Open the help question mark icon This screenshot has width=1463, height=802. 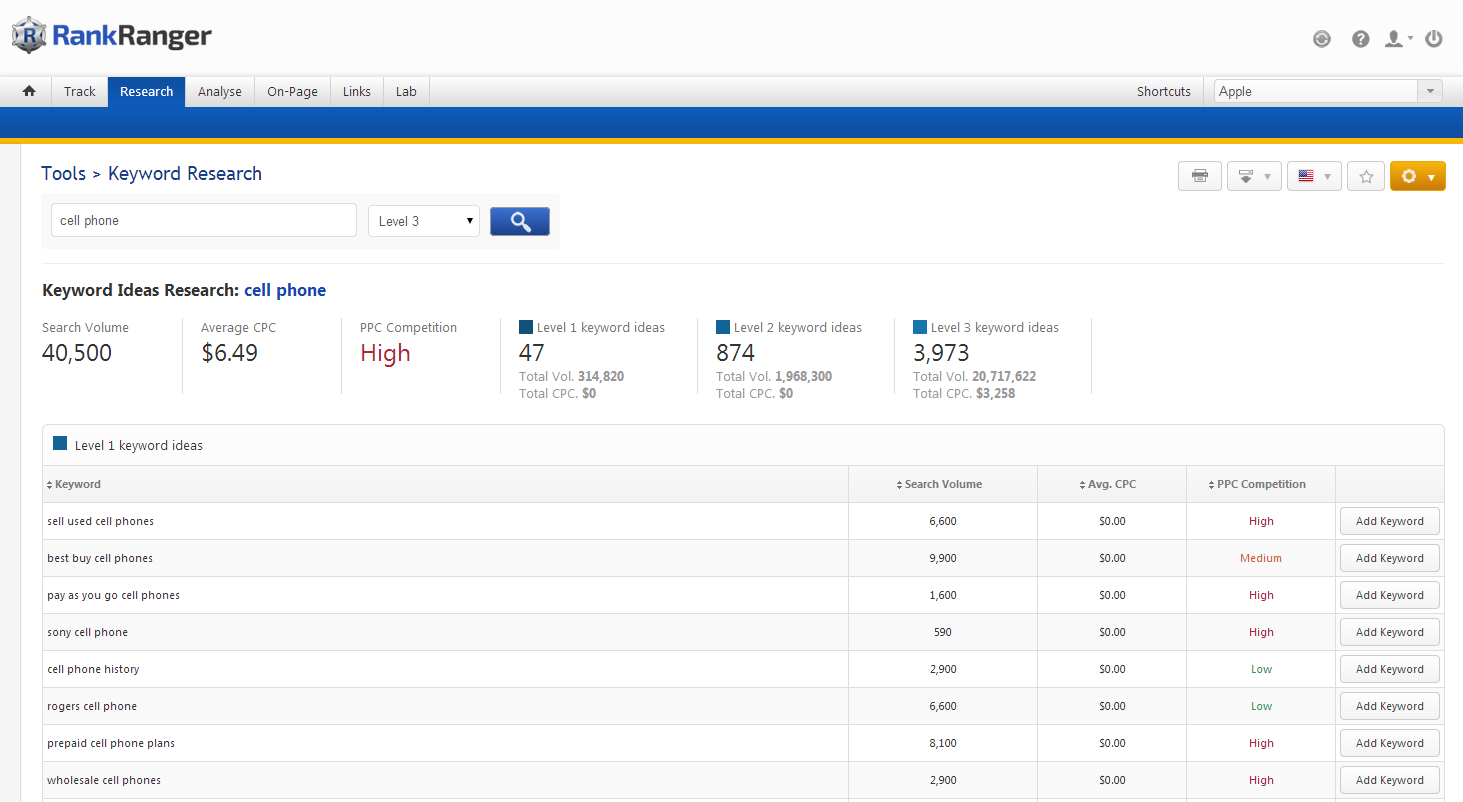click(x=1360, y=39)
